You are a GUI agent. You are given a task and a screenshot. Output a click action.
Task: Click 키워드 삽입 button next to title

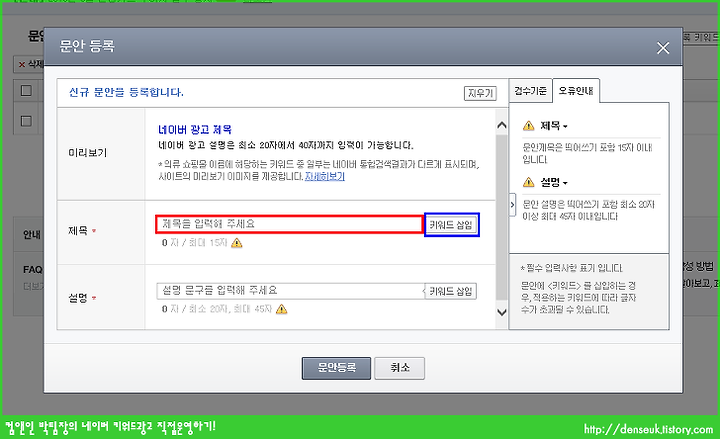tap(451, 225)
